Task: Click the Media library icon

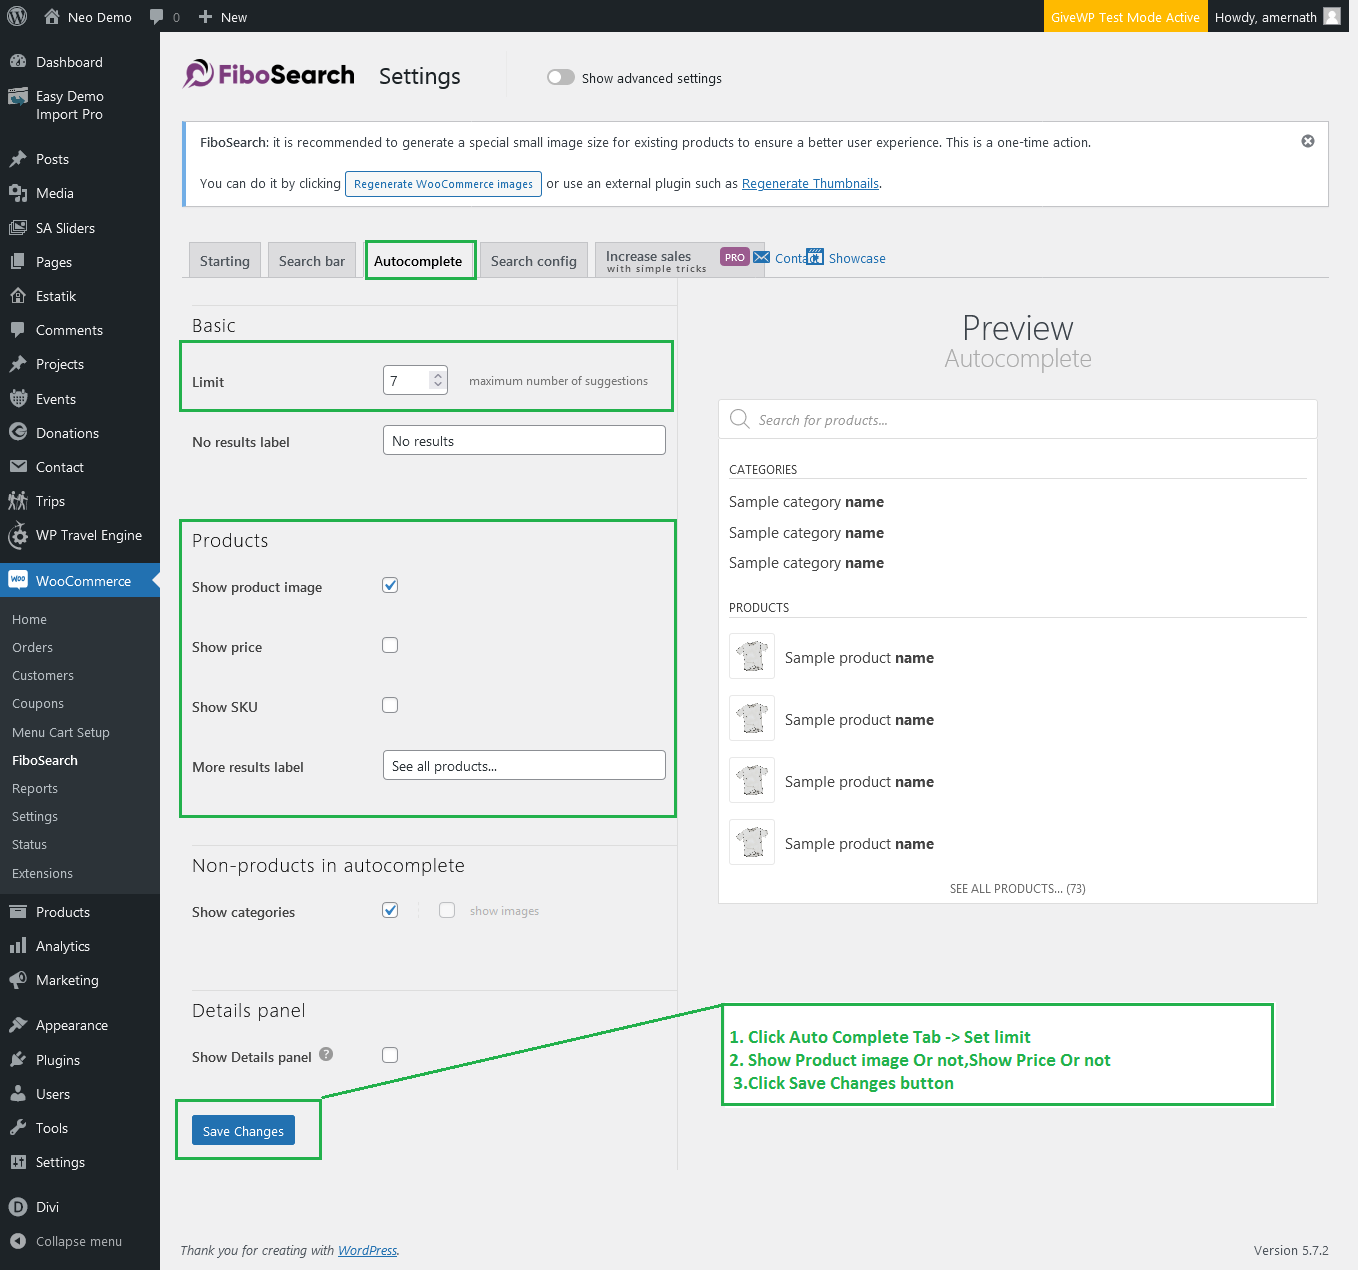Action: tap(18, 193)
